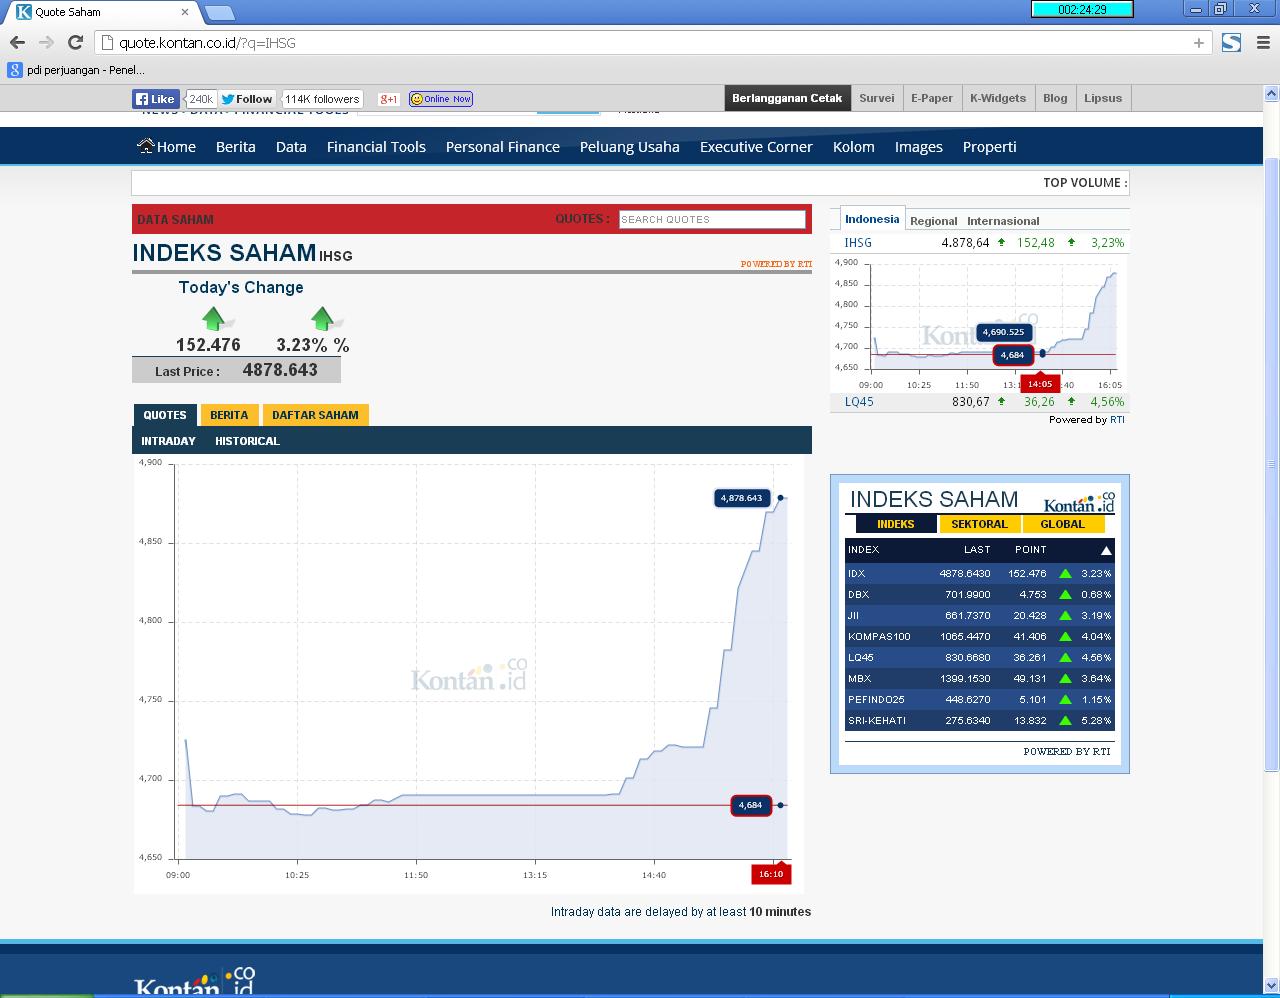Click the scrollbar up arrow
The image size is (1280, 998).
click(x=1272, y=93)
